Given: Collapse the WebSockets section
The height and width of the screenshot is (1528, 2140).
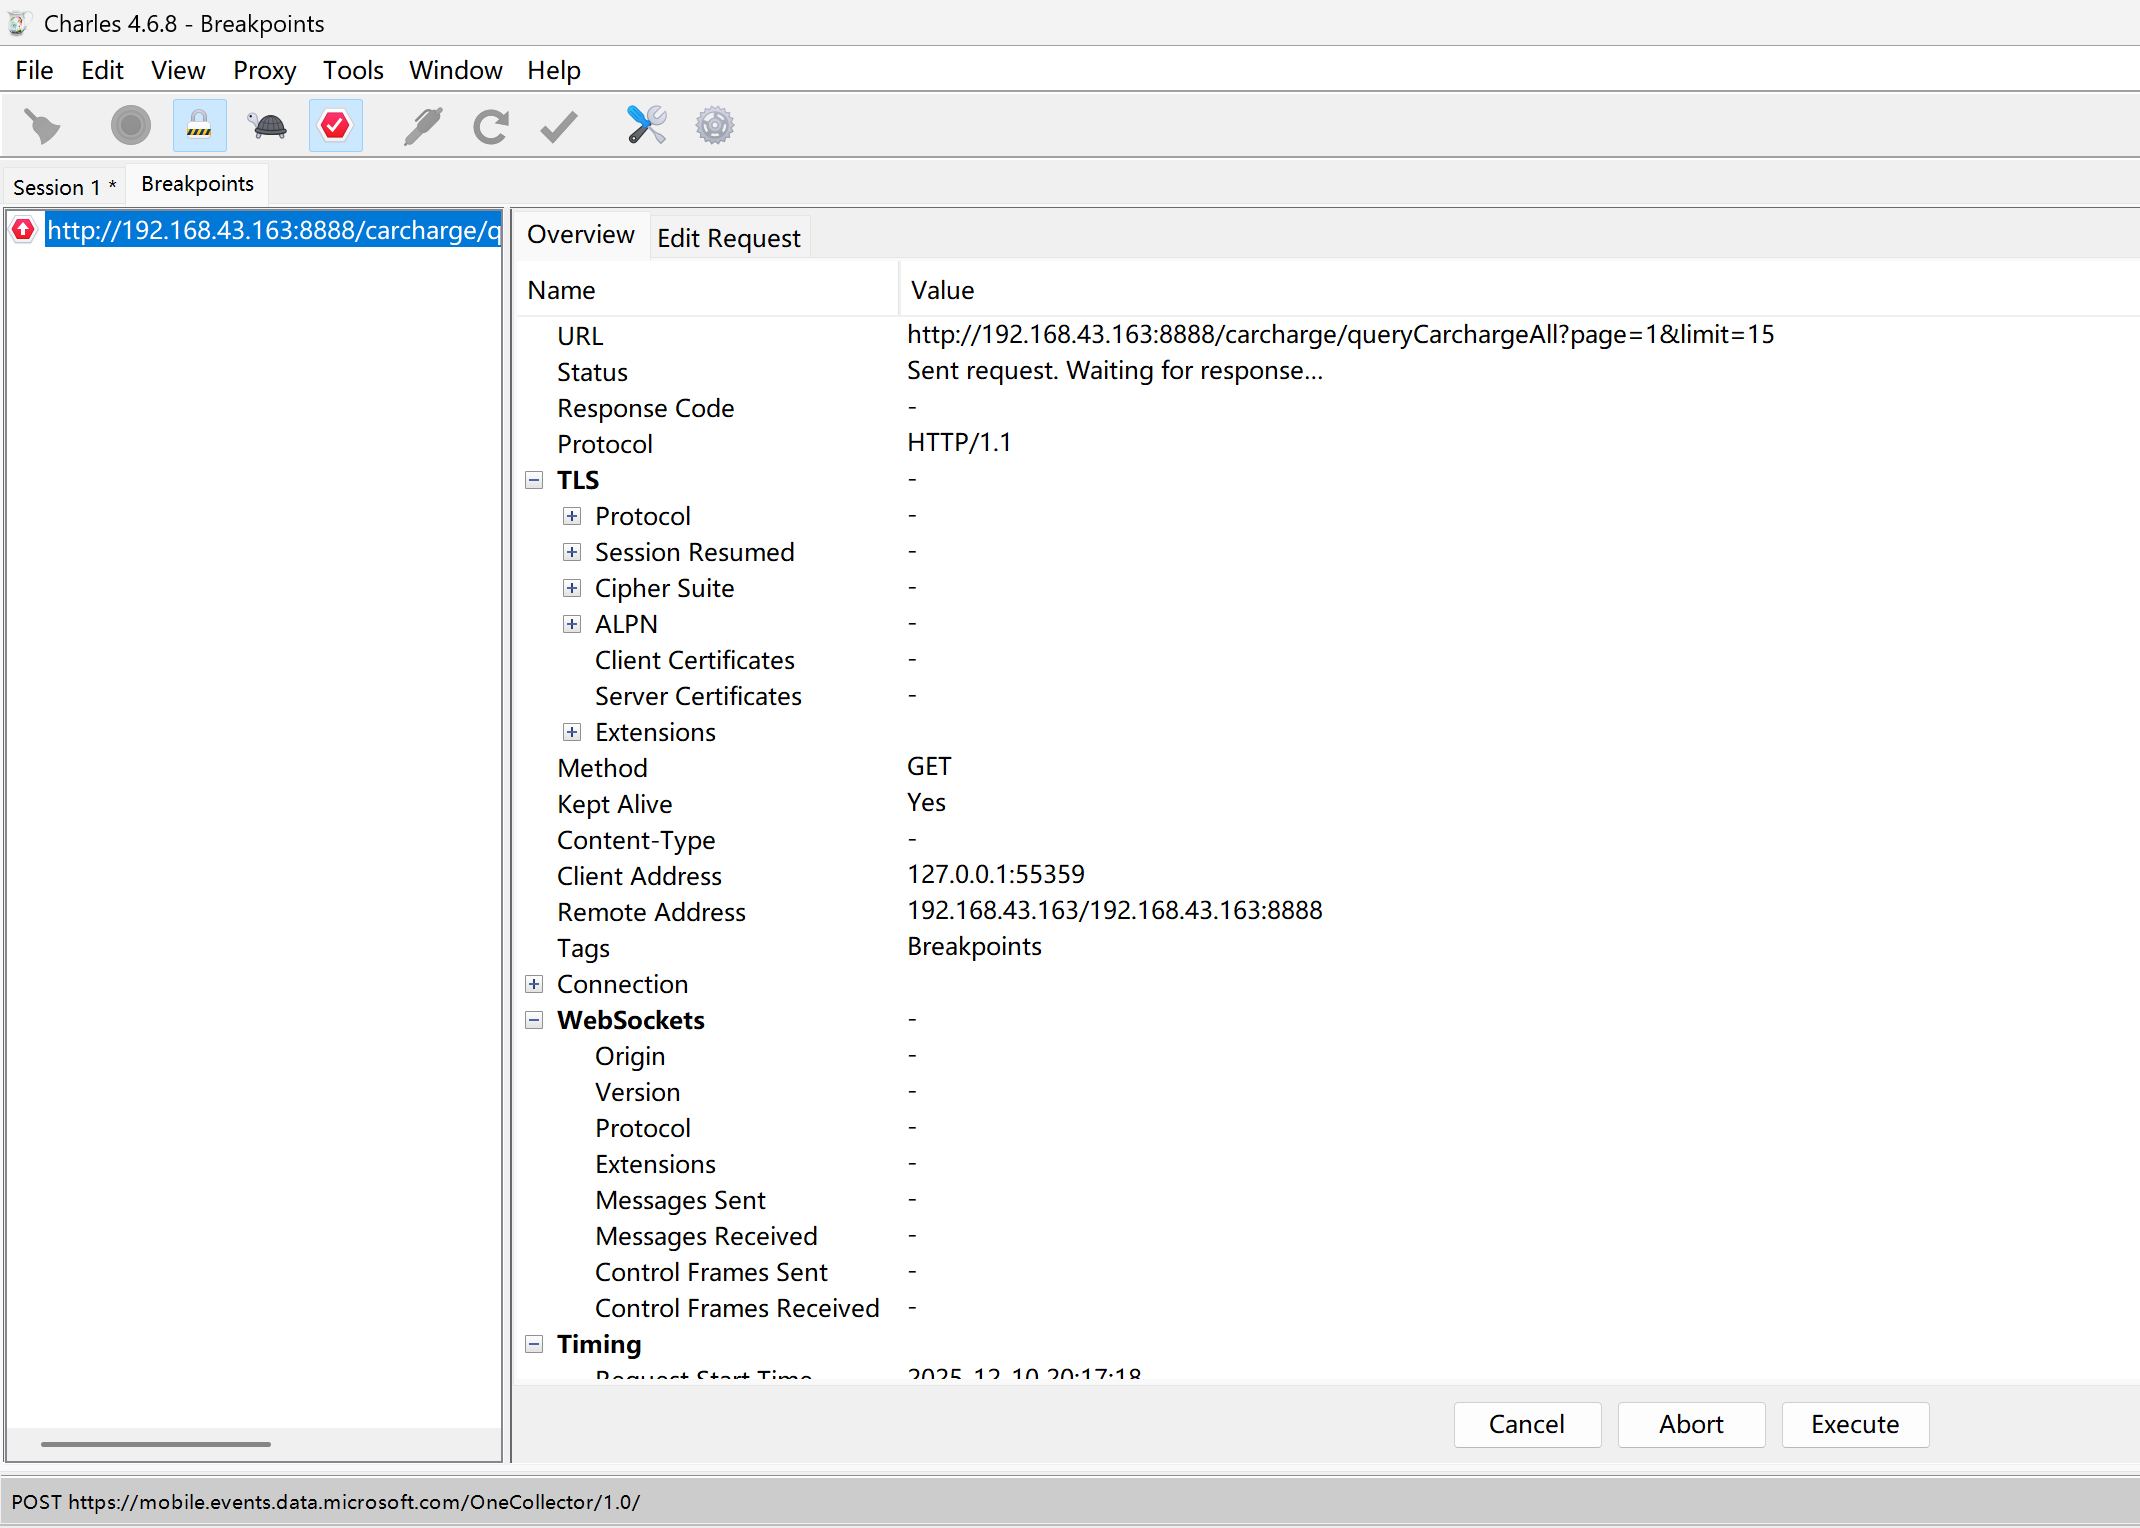Looking at the screenshot, I should [x=535, y=1020].
